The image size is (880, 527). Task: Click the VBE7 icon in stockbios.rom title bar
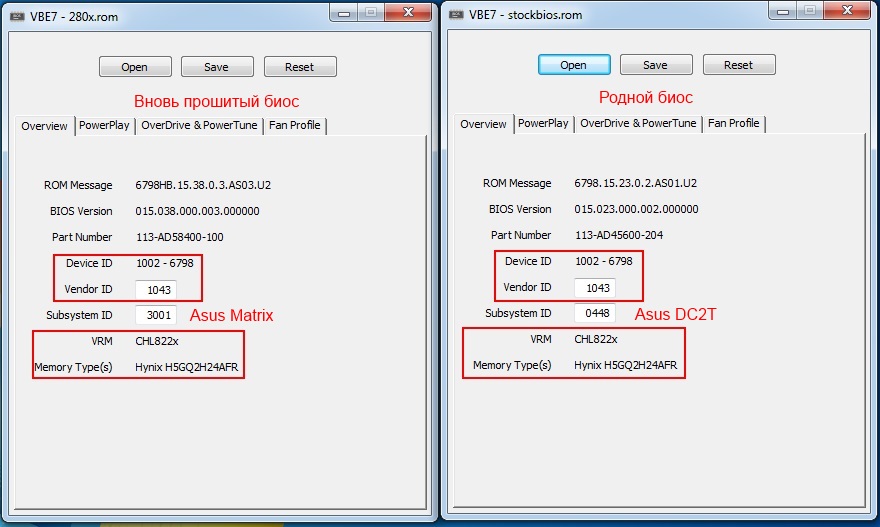(456, 15)
